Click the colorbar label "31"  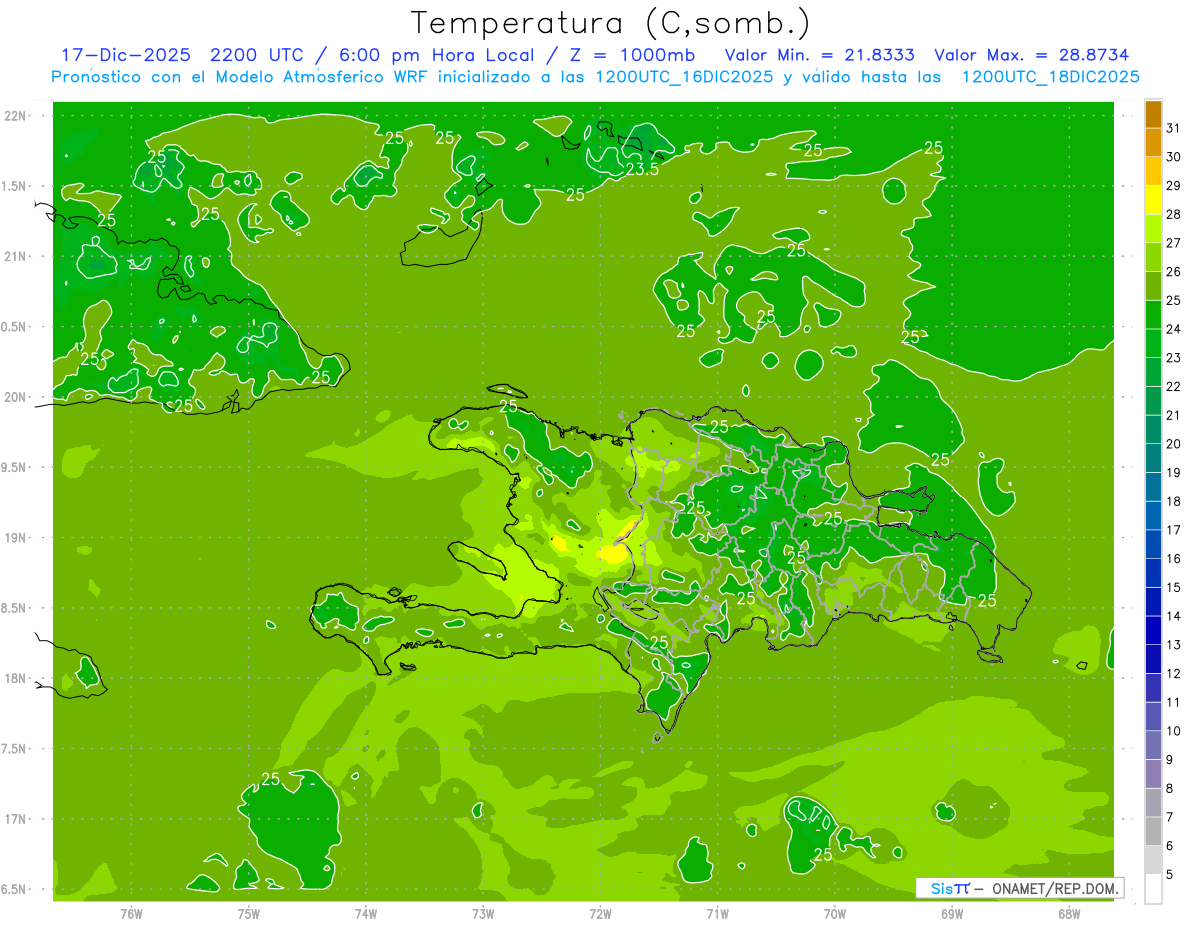tap(1173, 128)
